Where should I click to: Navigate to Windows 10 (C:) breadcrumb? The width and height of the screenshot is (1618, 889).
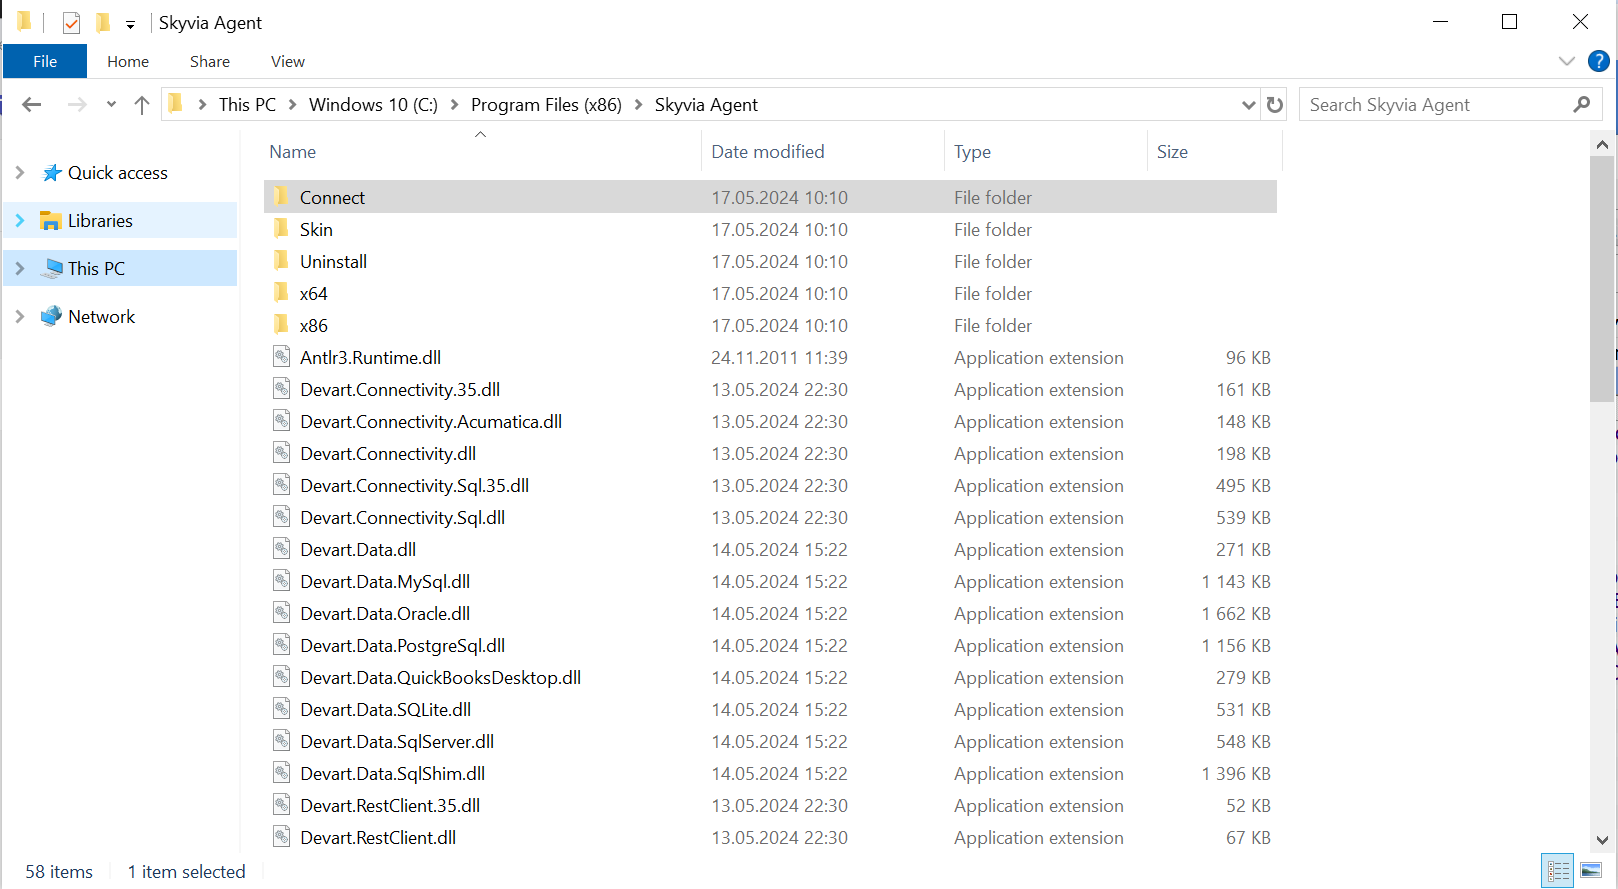point(373,105)
